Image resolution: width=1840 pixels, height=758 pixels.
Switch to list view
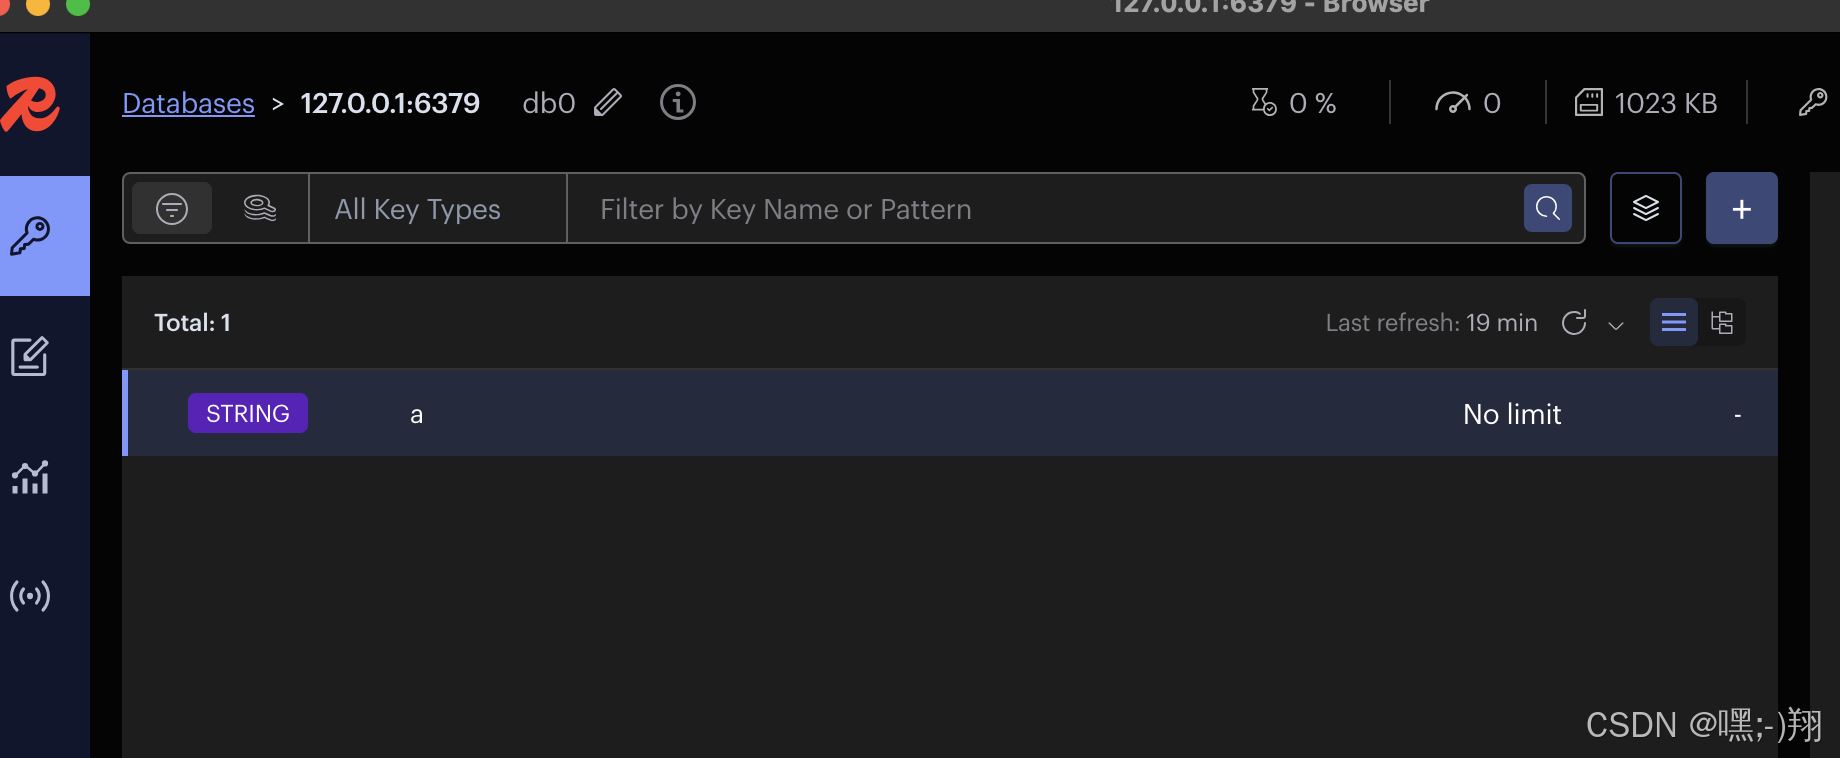click(x=1674, y=322)
